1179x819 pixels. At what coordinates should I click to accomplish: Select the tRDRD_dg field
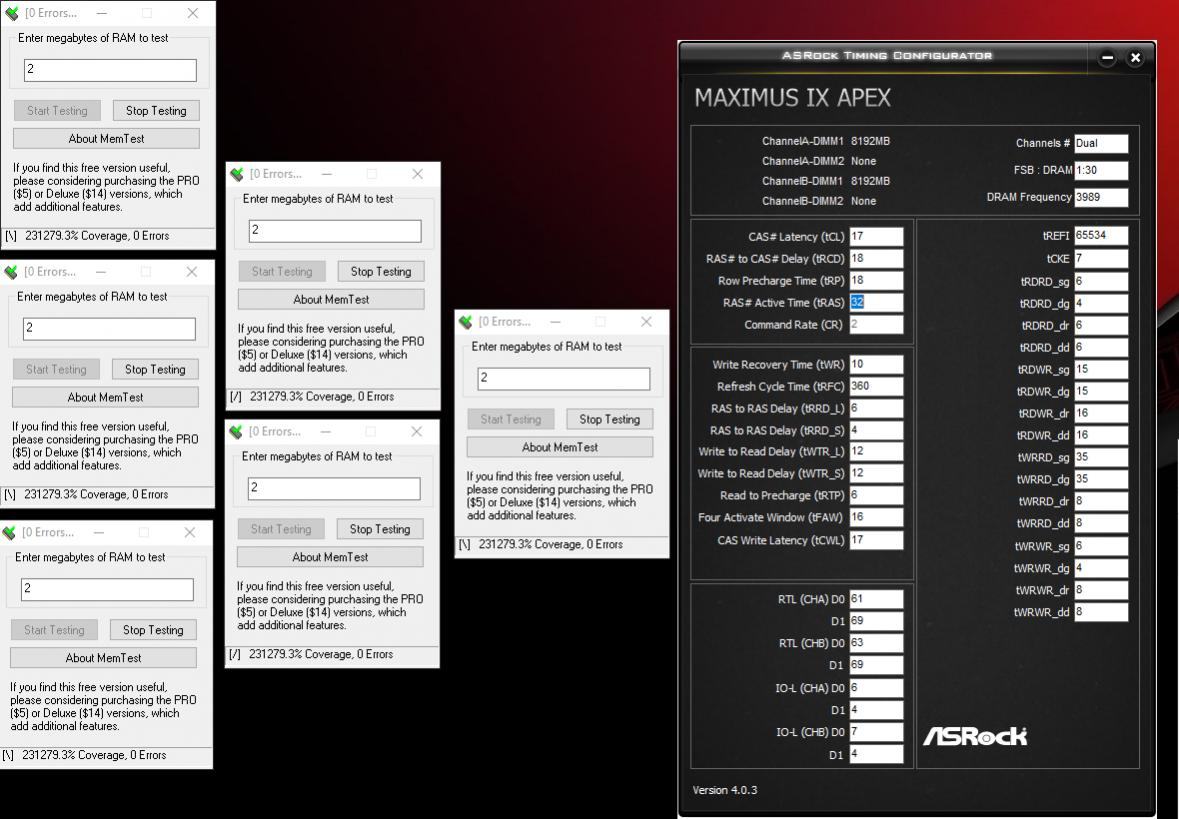tap(1101, 303)
